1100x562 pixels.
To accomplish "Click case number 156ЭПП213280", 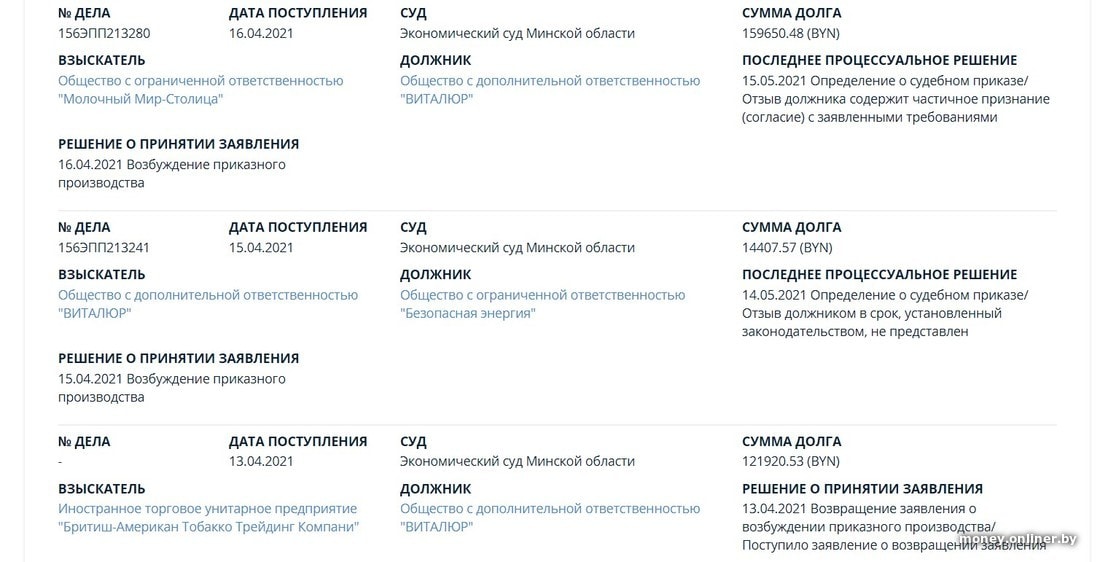I will 104,33.
